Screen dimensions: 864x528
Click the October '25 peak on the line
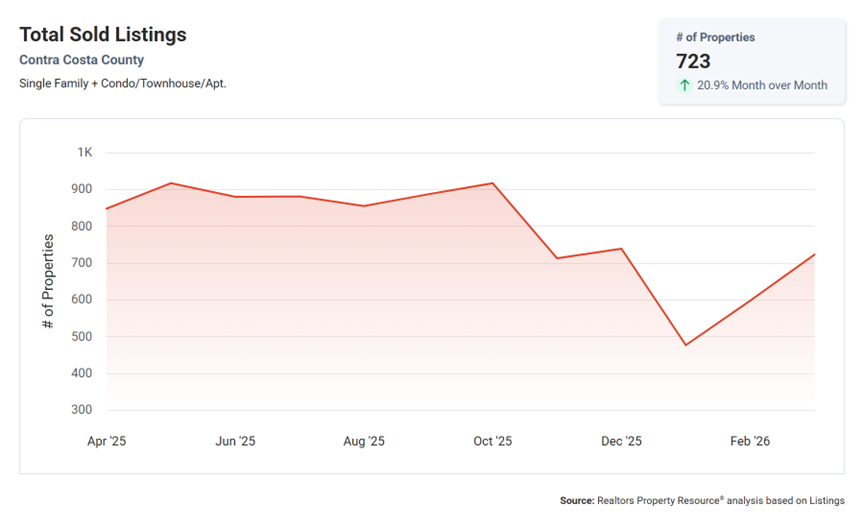point(492,183)
